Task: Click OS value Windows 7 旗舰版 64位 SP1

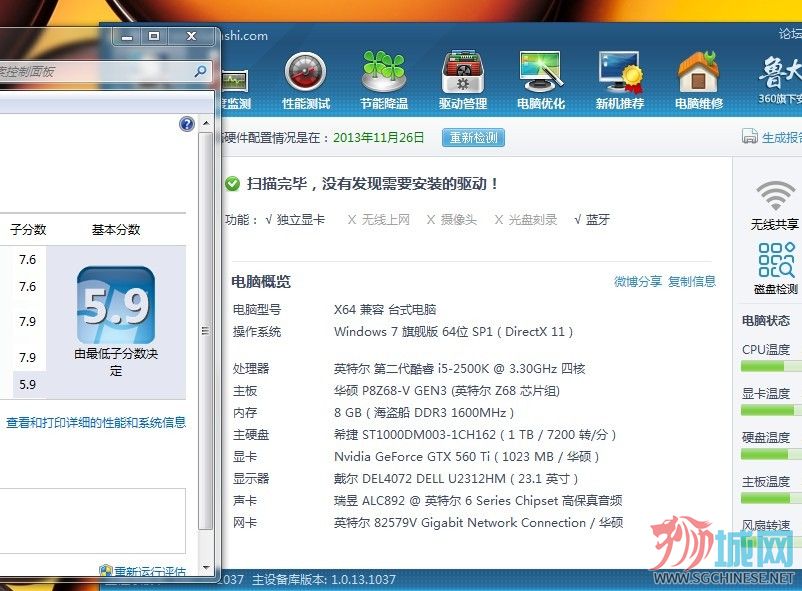Action: pyautogui.click(x=454, y=332)
